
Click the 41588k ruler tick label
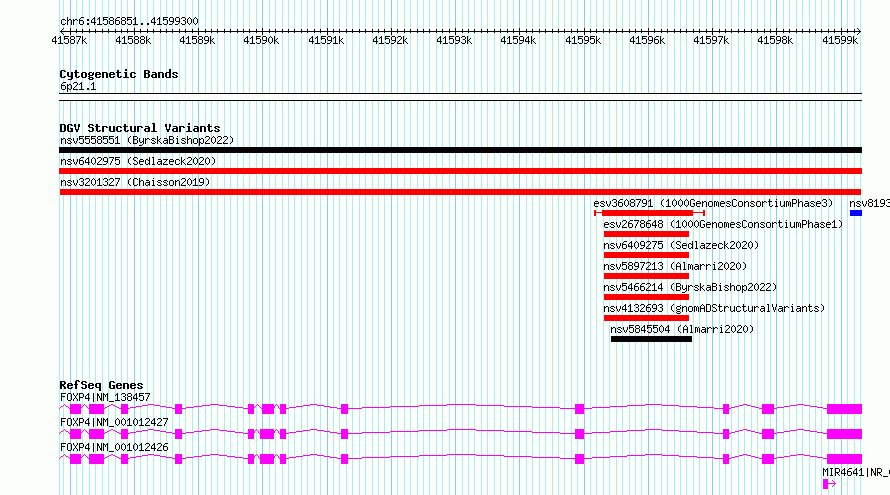[x=133, y=40]
